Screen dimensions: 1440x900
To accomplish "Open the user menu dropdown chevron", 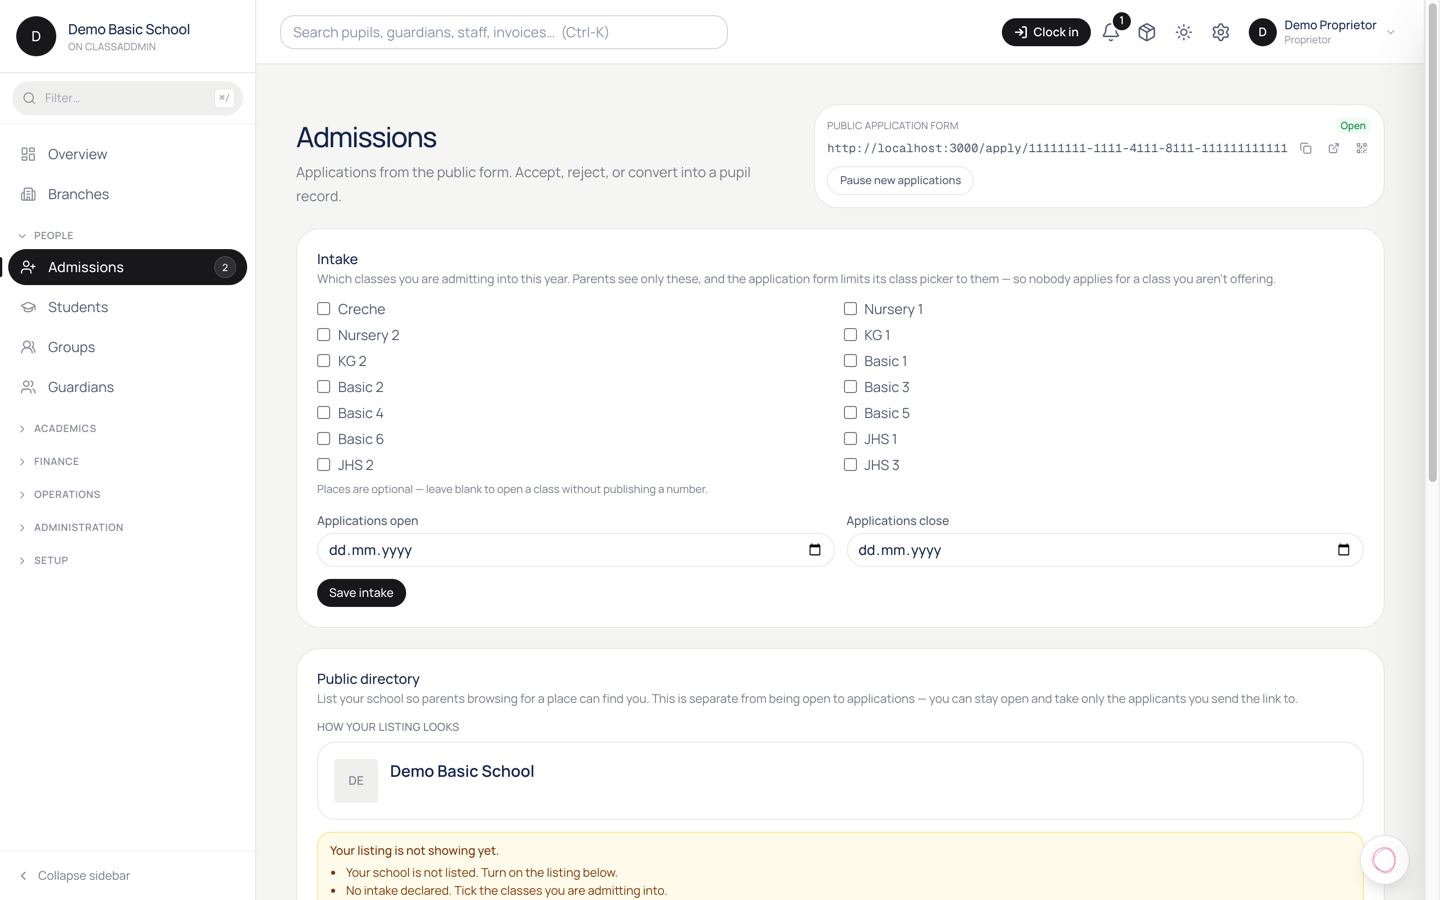I will tap(1391, 32).
